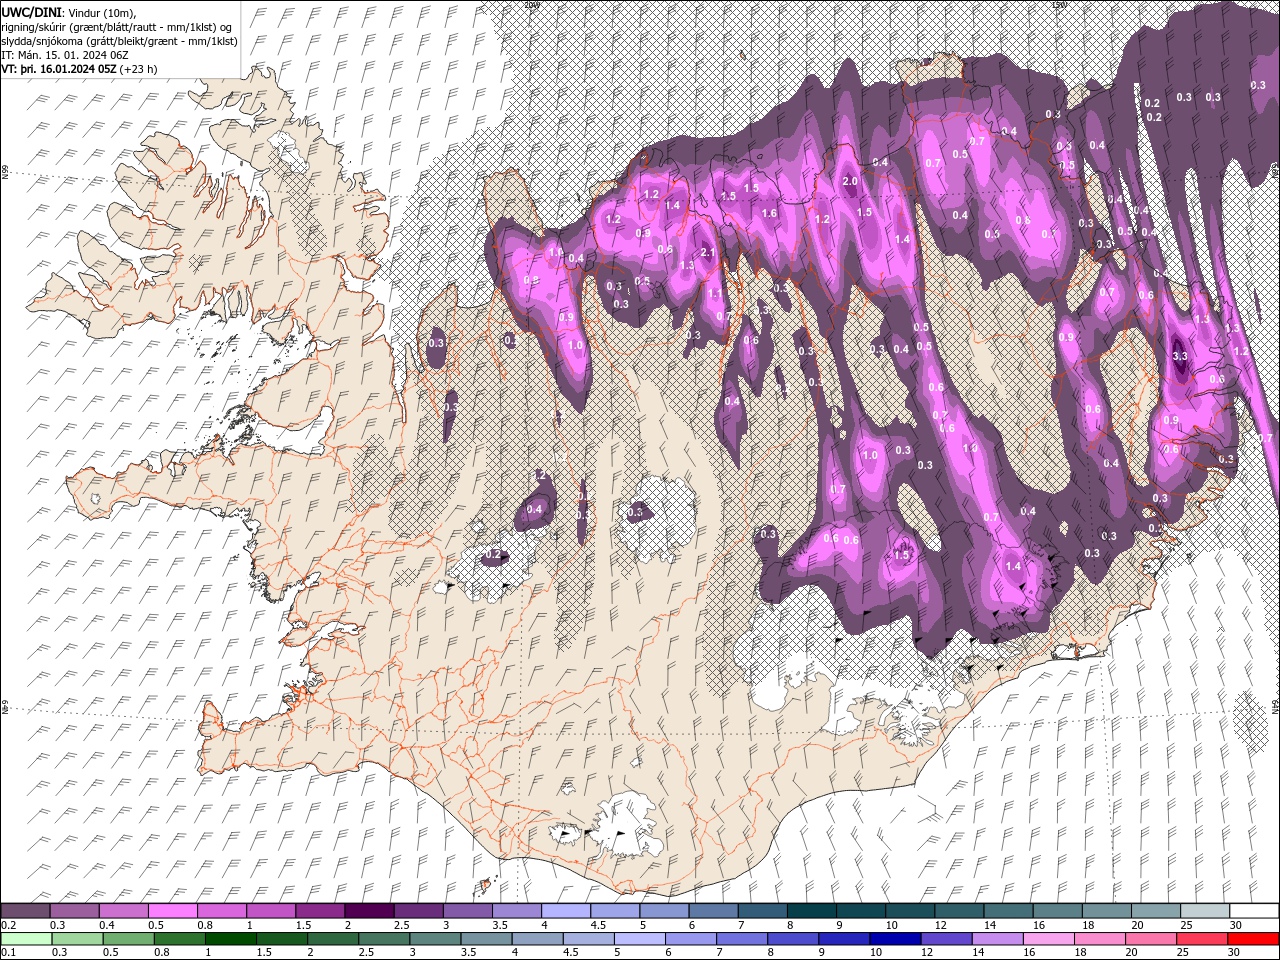This screenshot has width=1280, height=960.
Task: Click the "UWC/DINI" title text
Action: pyautogui.click(x=31, y=12)
